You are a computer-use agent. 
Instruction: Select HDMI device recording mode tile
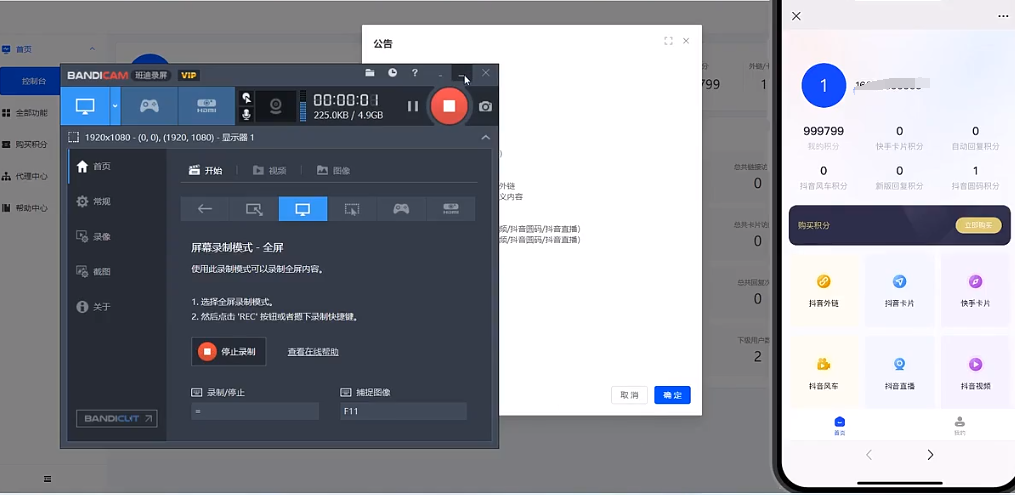451,209
